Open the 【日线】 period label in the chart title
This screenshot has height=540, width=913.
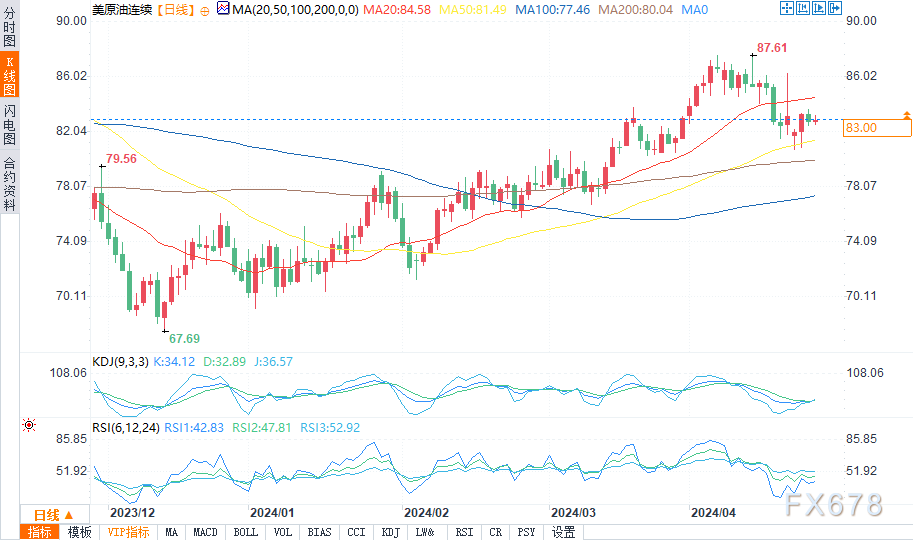point(175,10)
